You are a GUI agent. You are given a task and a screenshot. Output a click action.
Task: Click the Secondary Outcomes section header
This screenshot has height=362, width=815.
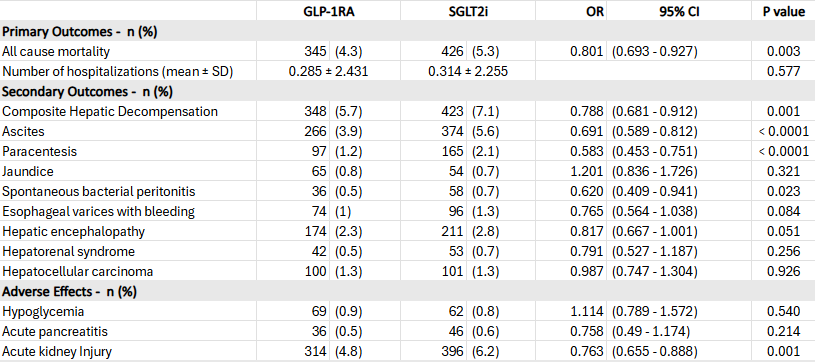(408, 92)
